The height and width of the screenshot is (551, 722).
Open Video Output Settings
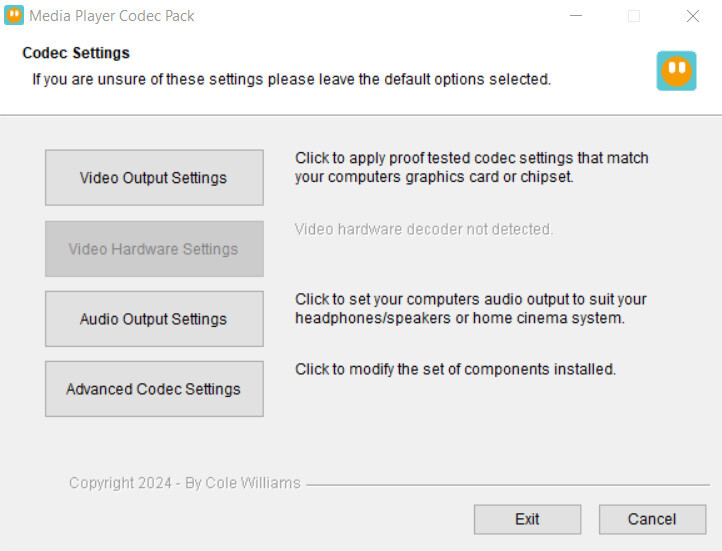click(154, 178)
